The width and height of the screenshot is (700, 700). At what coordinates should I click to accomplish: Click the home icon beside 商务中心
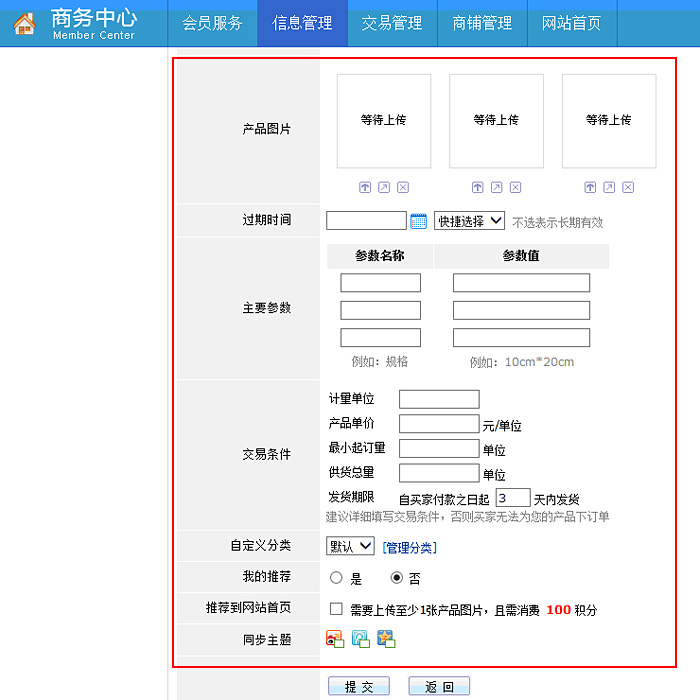click(24, 24)
